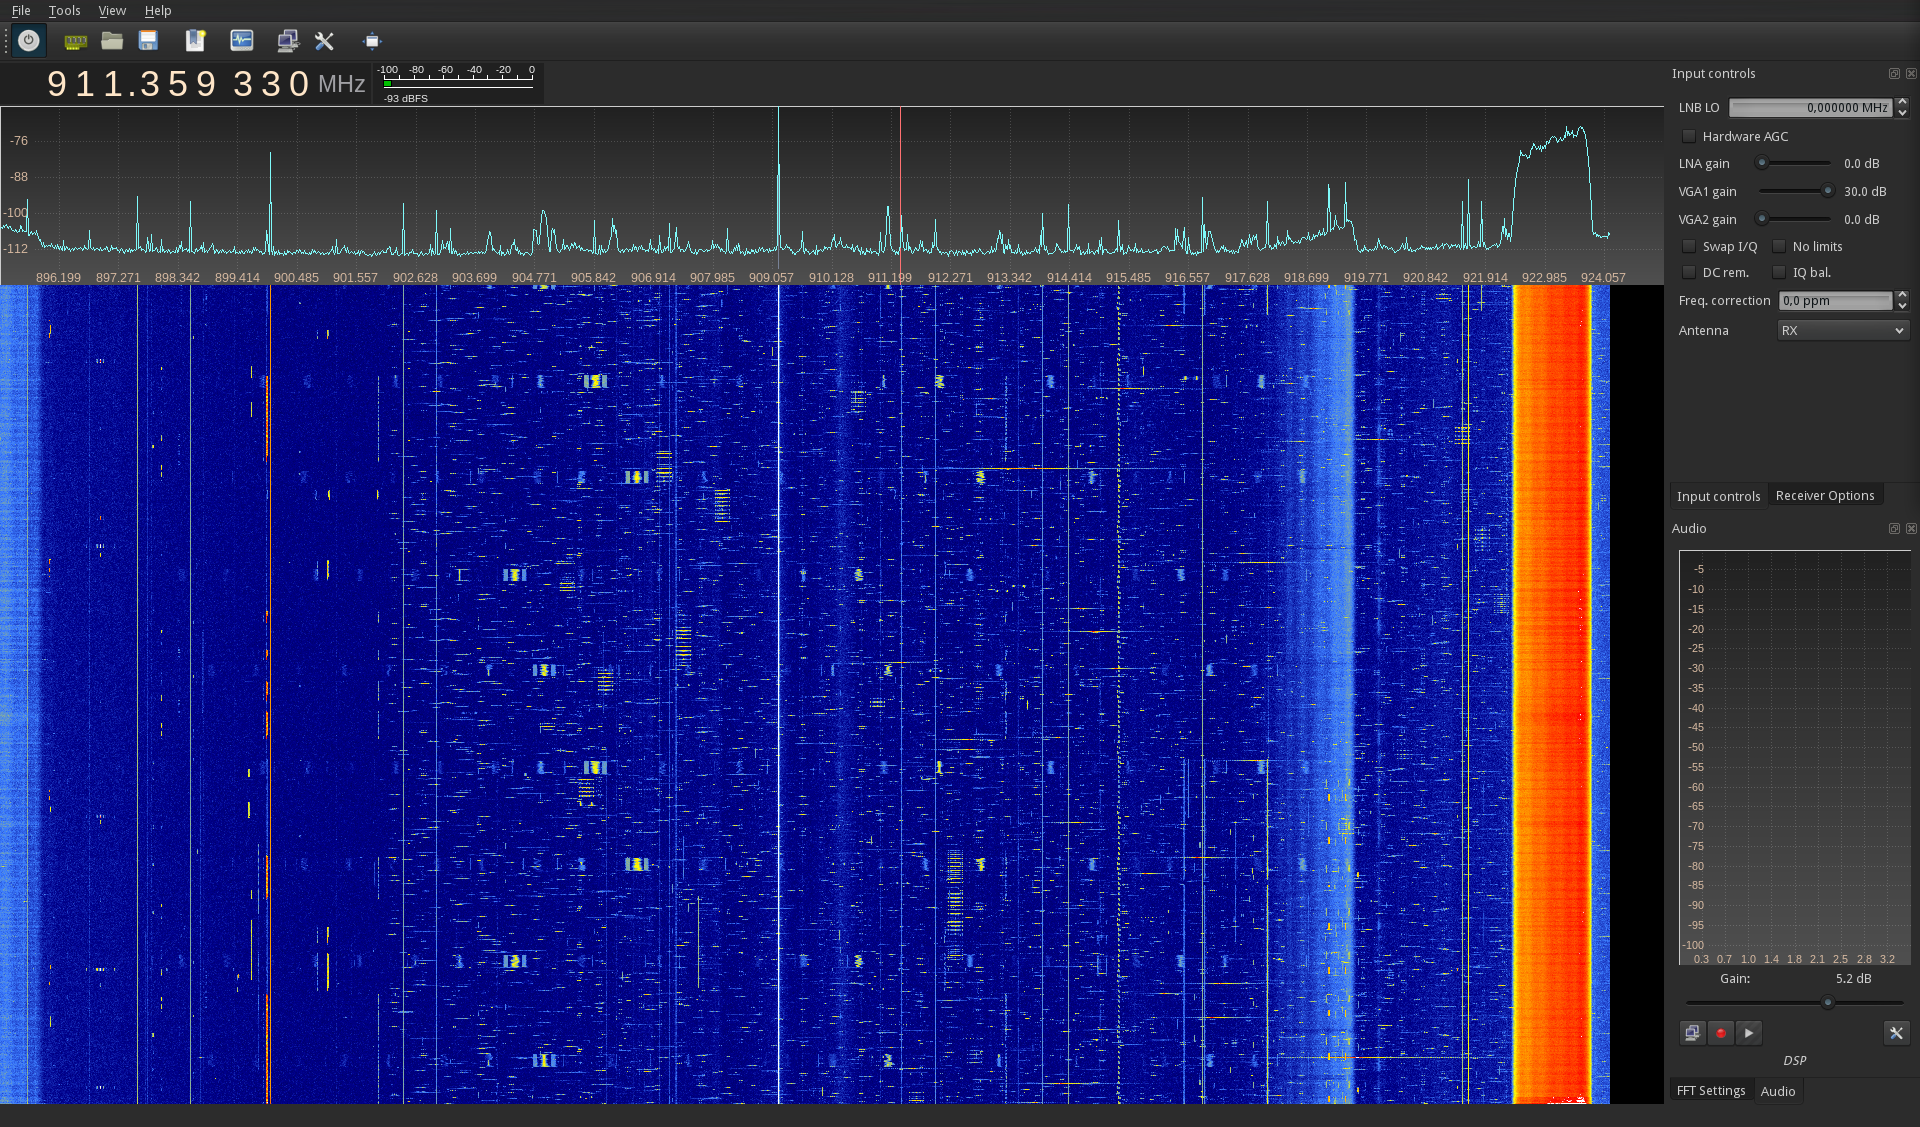Image resolution: width=1920 pixels, height=1127 pixels.
Task: Undock the Audio panel
Action: coord(1894,529)
